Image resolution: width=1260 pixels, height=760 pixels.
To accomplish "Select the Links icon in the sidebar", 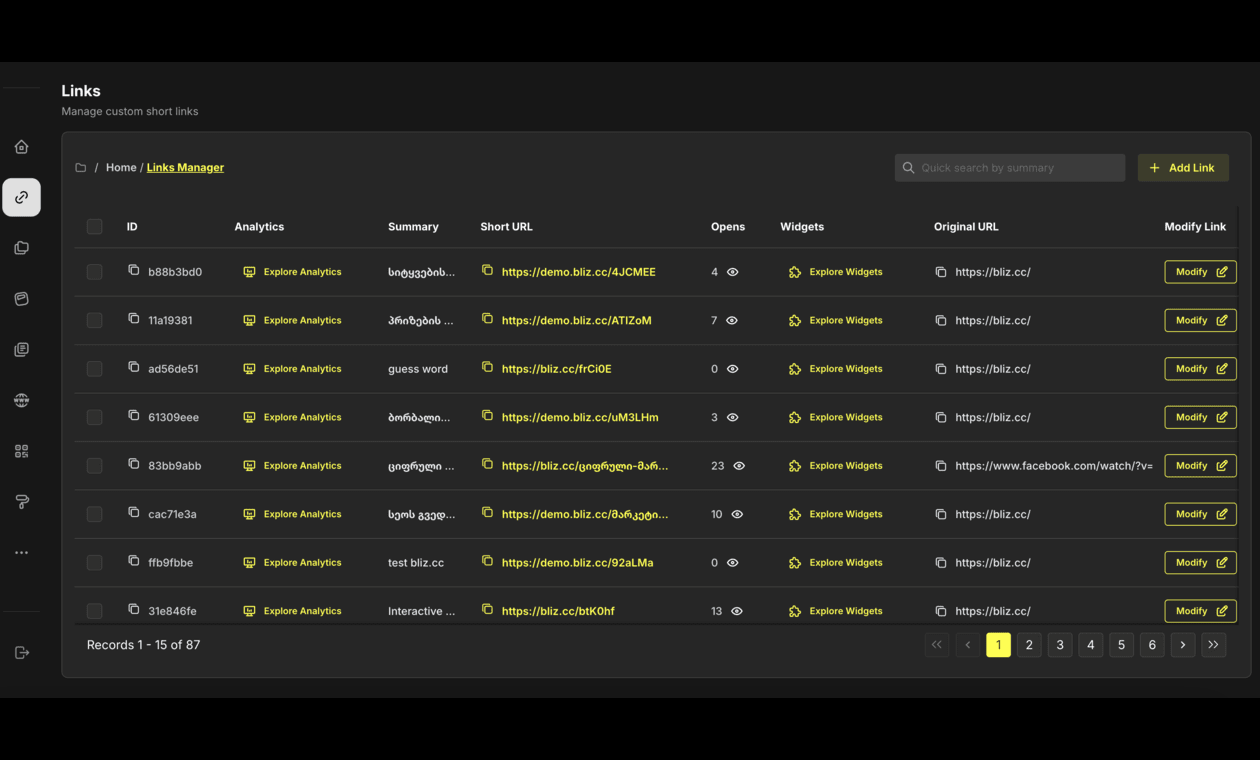I will pos(21,197).
